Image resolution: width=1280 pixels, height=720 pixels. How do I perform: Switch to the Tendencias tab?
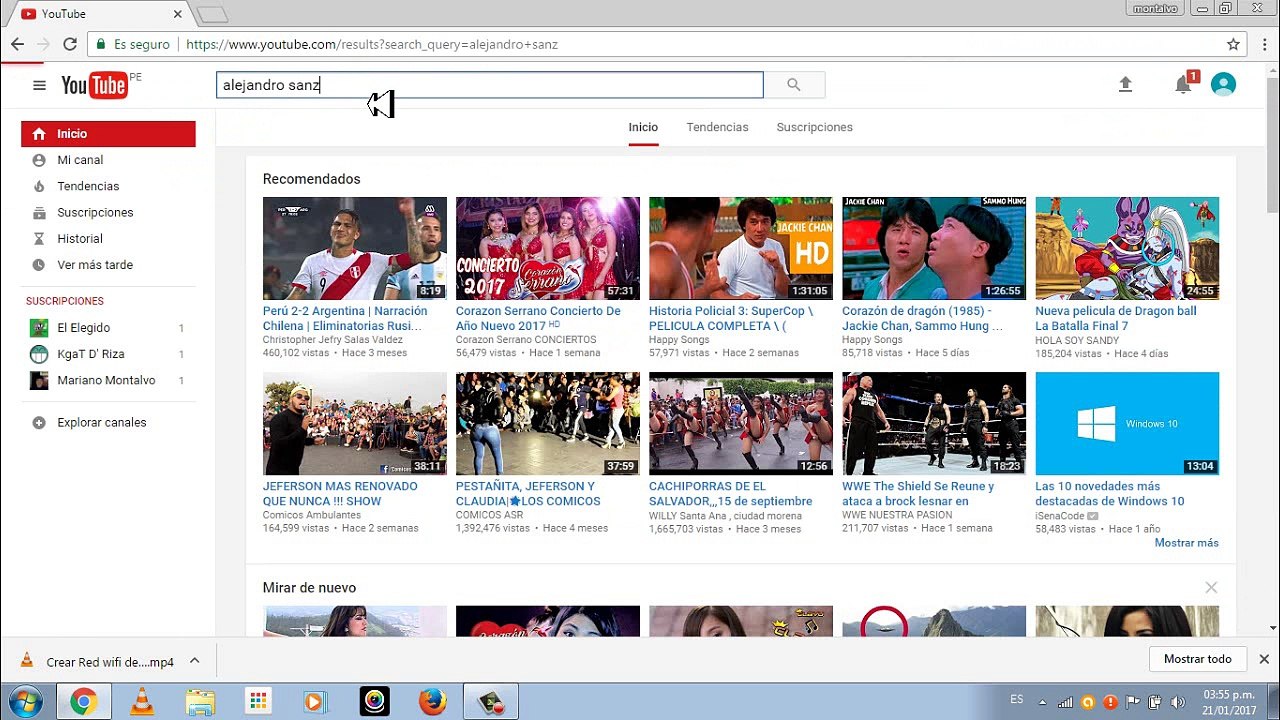coord(717,127)
